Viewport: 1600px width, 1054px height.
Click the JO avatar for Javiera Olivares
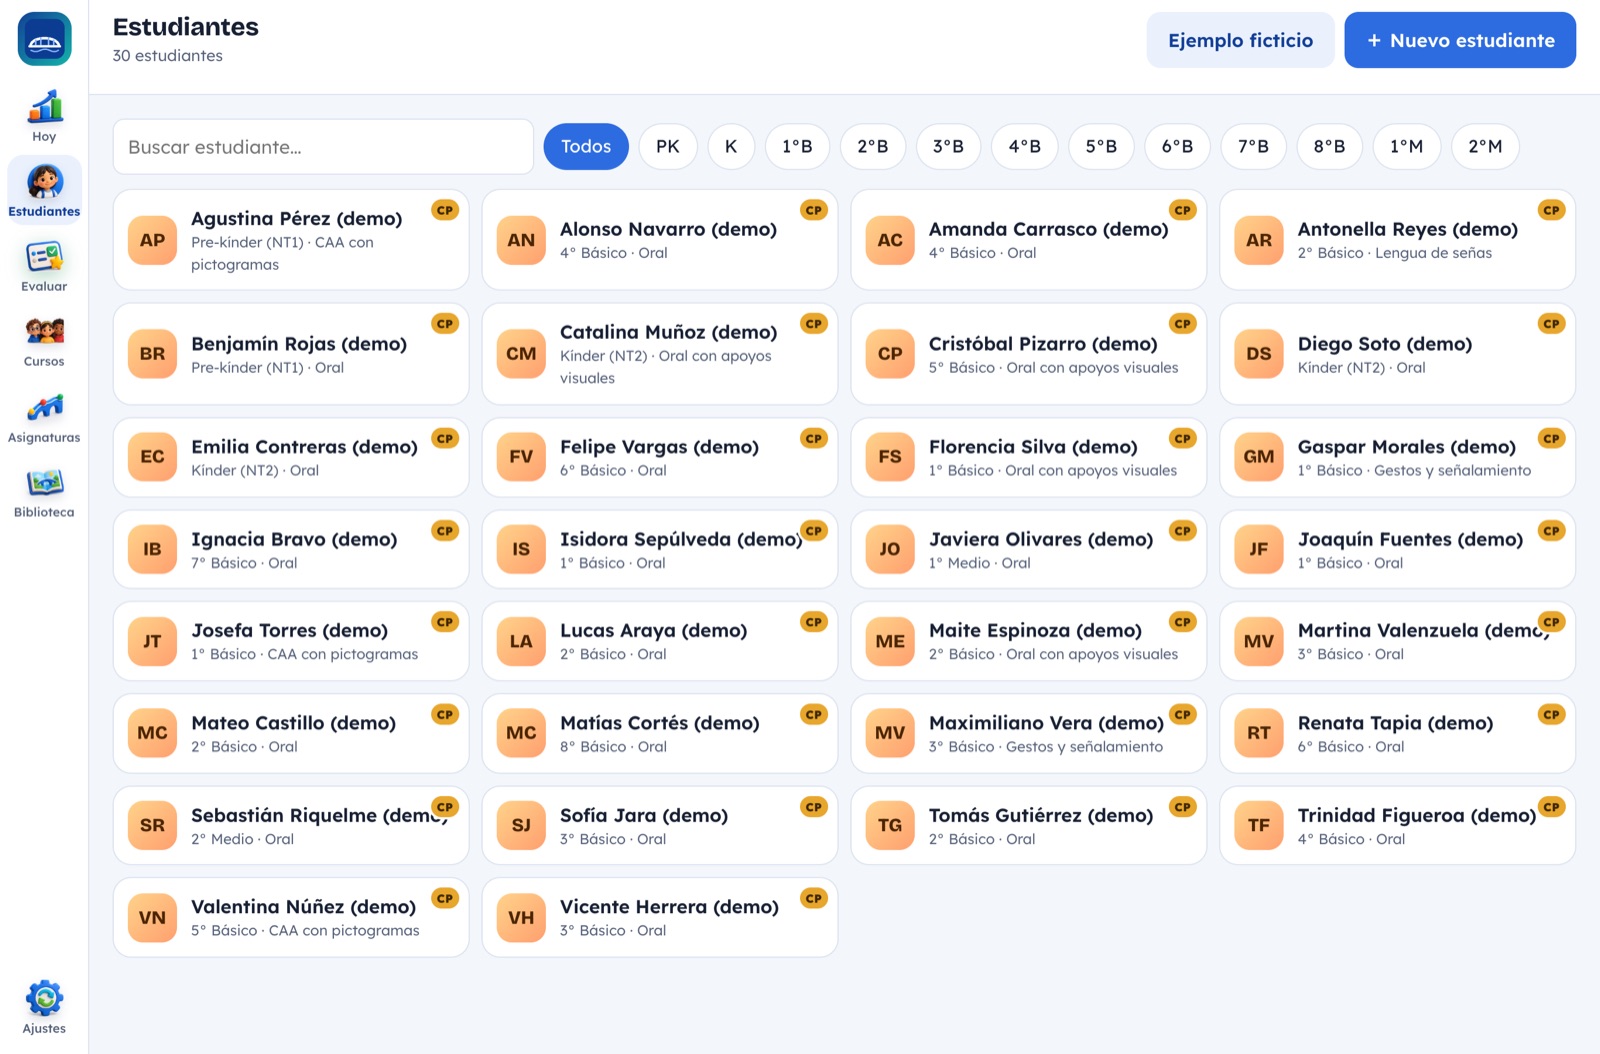(x=890, y=549)
